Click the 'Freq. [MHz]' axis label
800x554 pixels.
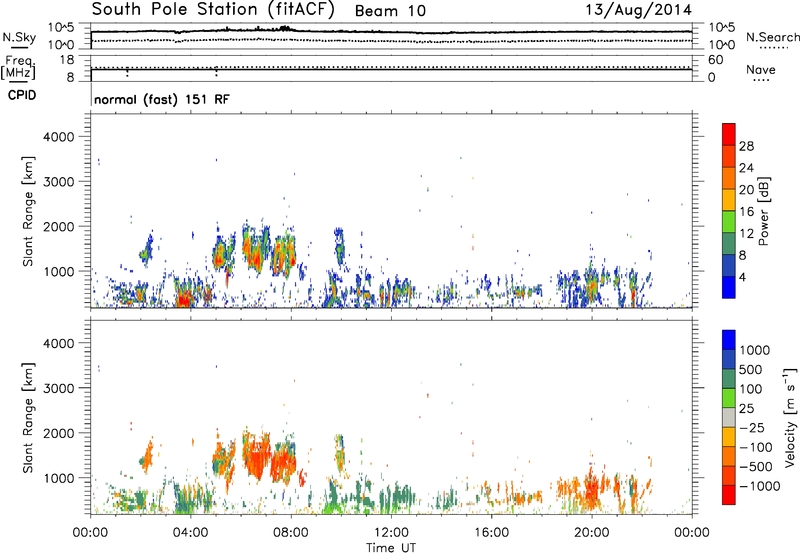(18, 68)
